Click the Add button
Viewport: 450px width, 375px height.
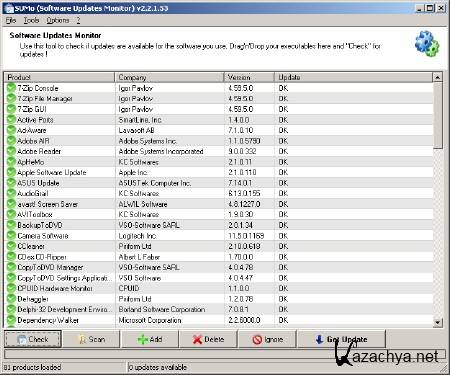tap(150, 339)
